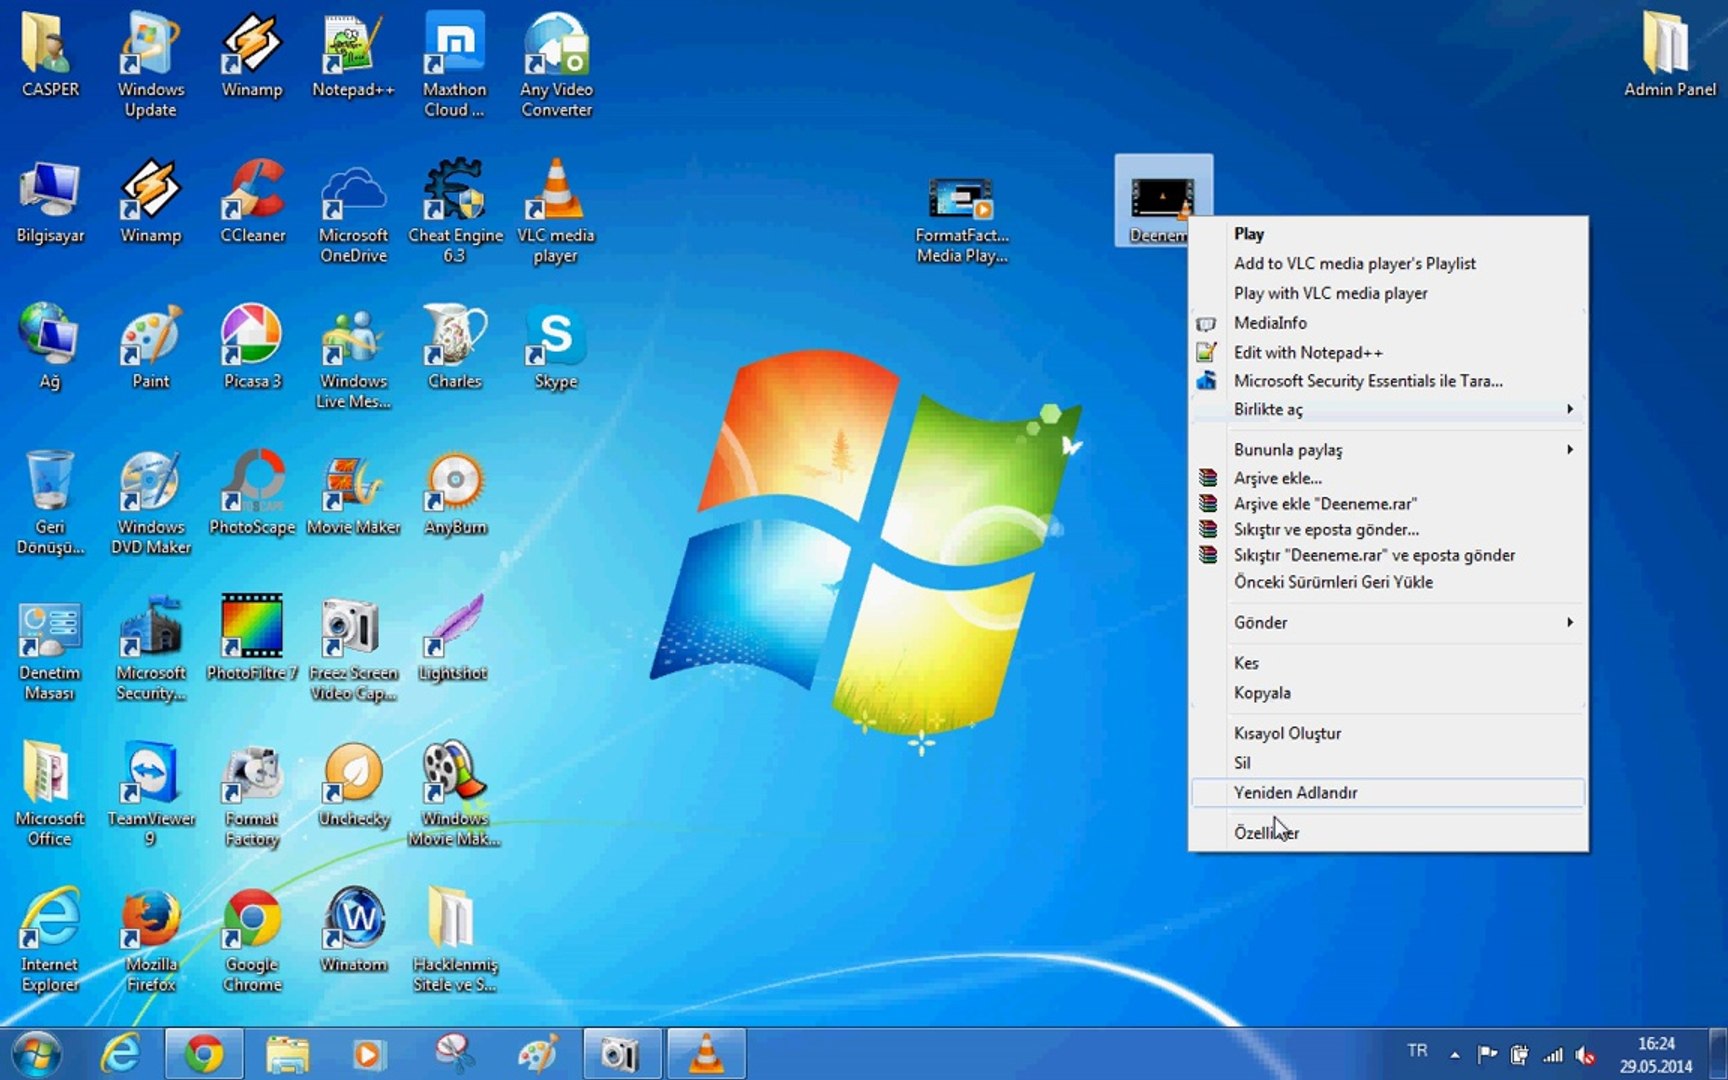Expand the Gönder submenu
The height and width of the screenshot is (1080, 1728).
(1388, 622)
